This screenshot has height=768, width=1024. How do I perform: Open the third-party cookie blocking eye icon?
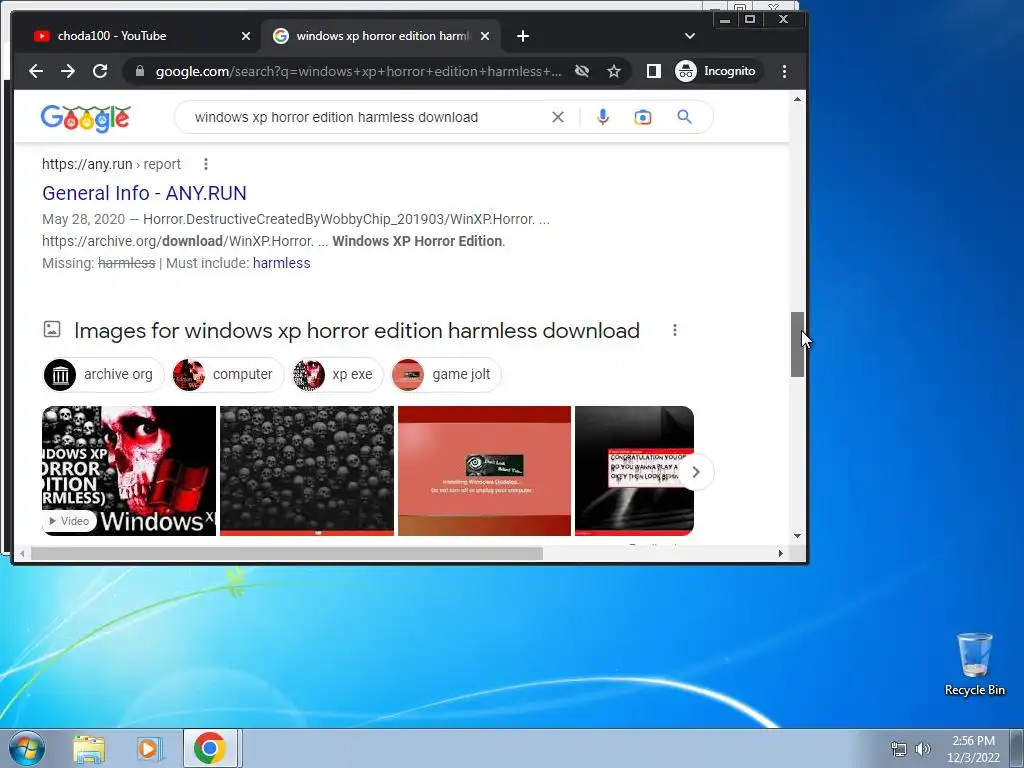pos(582,71)
